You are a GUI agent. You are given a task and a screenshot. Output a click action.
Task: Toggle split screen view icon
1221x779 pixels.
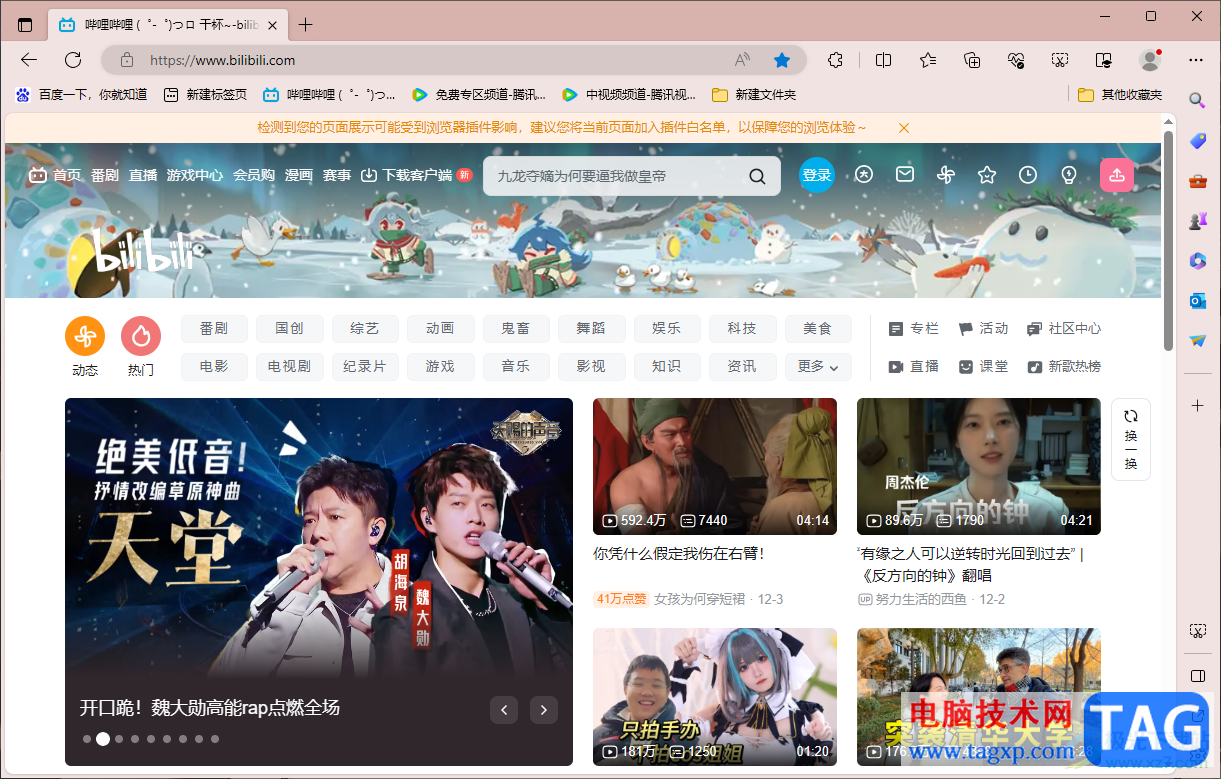click(x=883, y=60)
